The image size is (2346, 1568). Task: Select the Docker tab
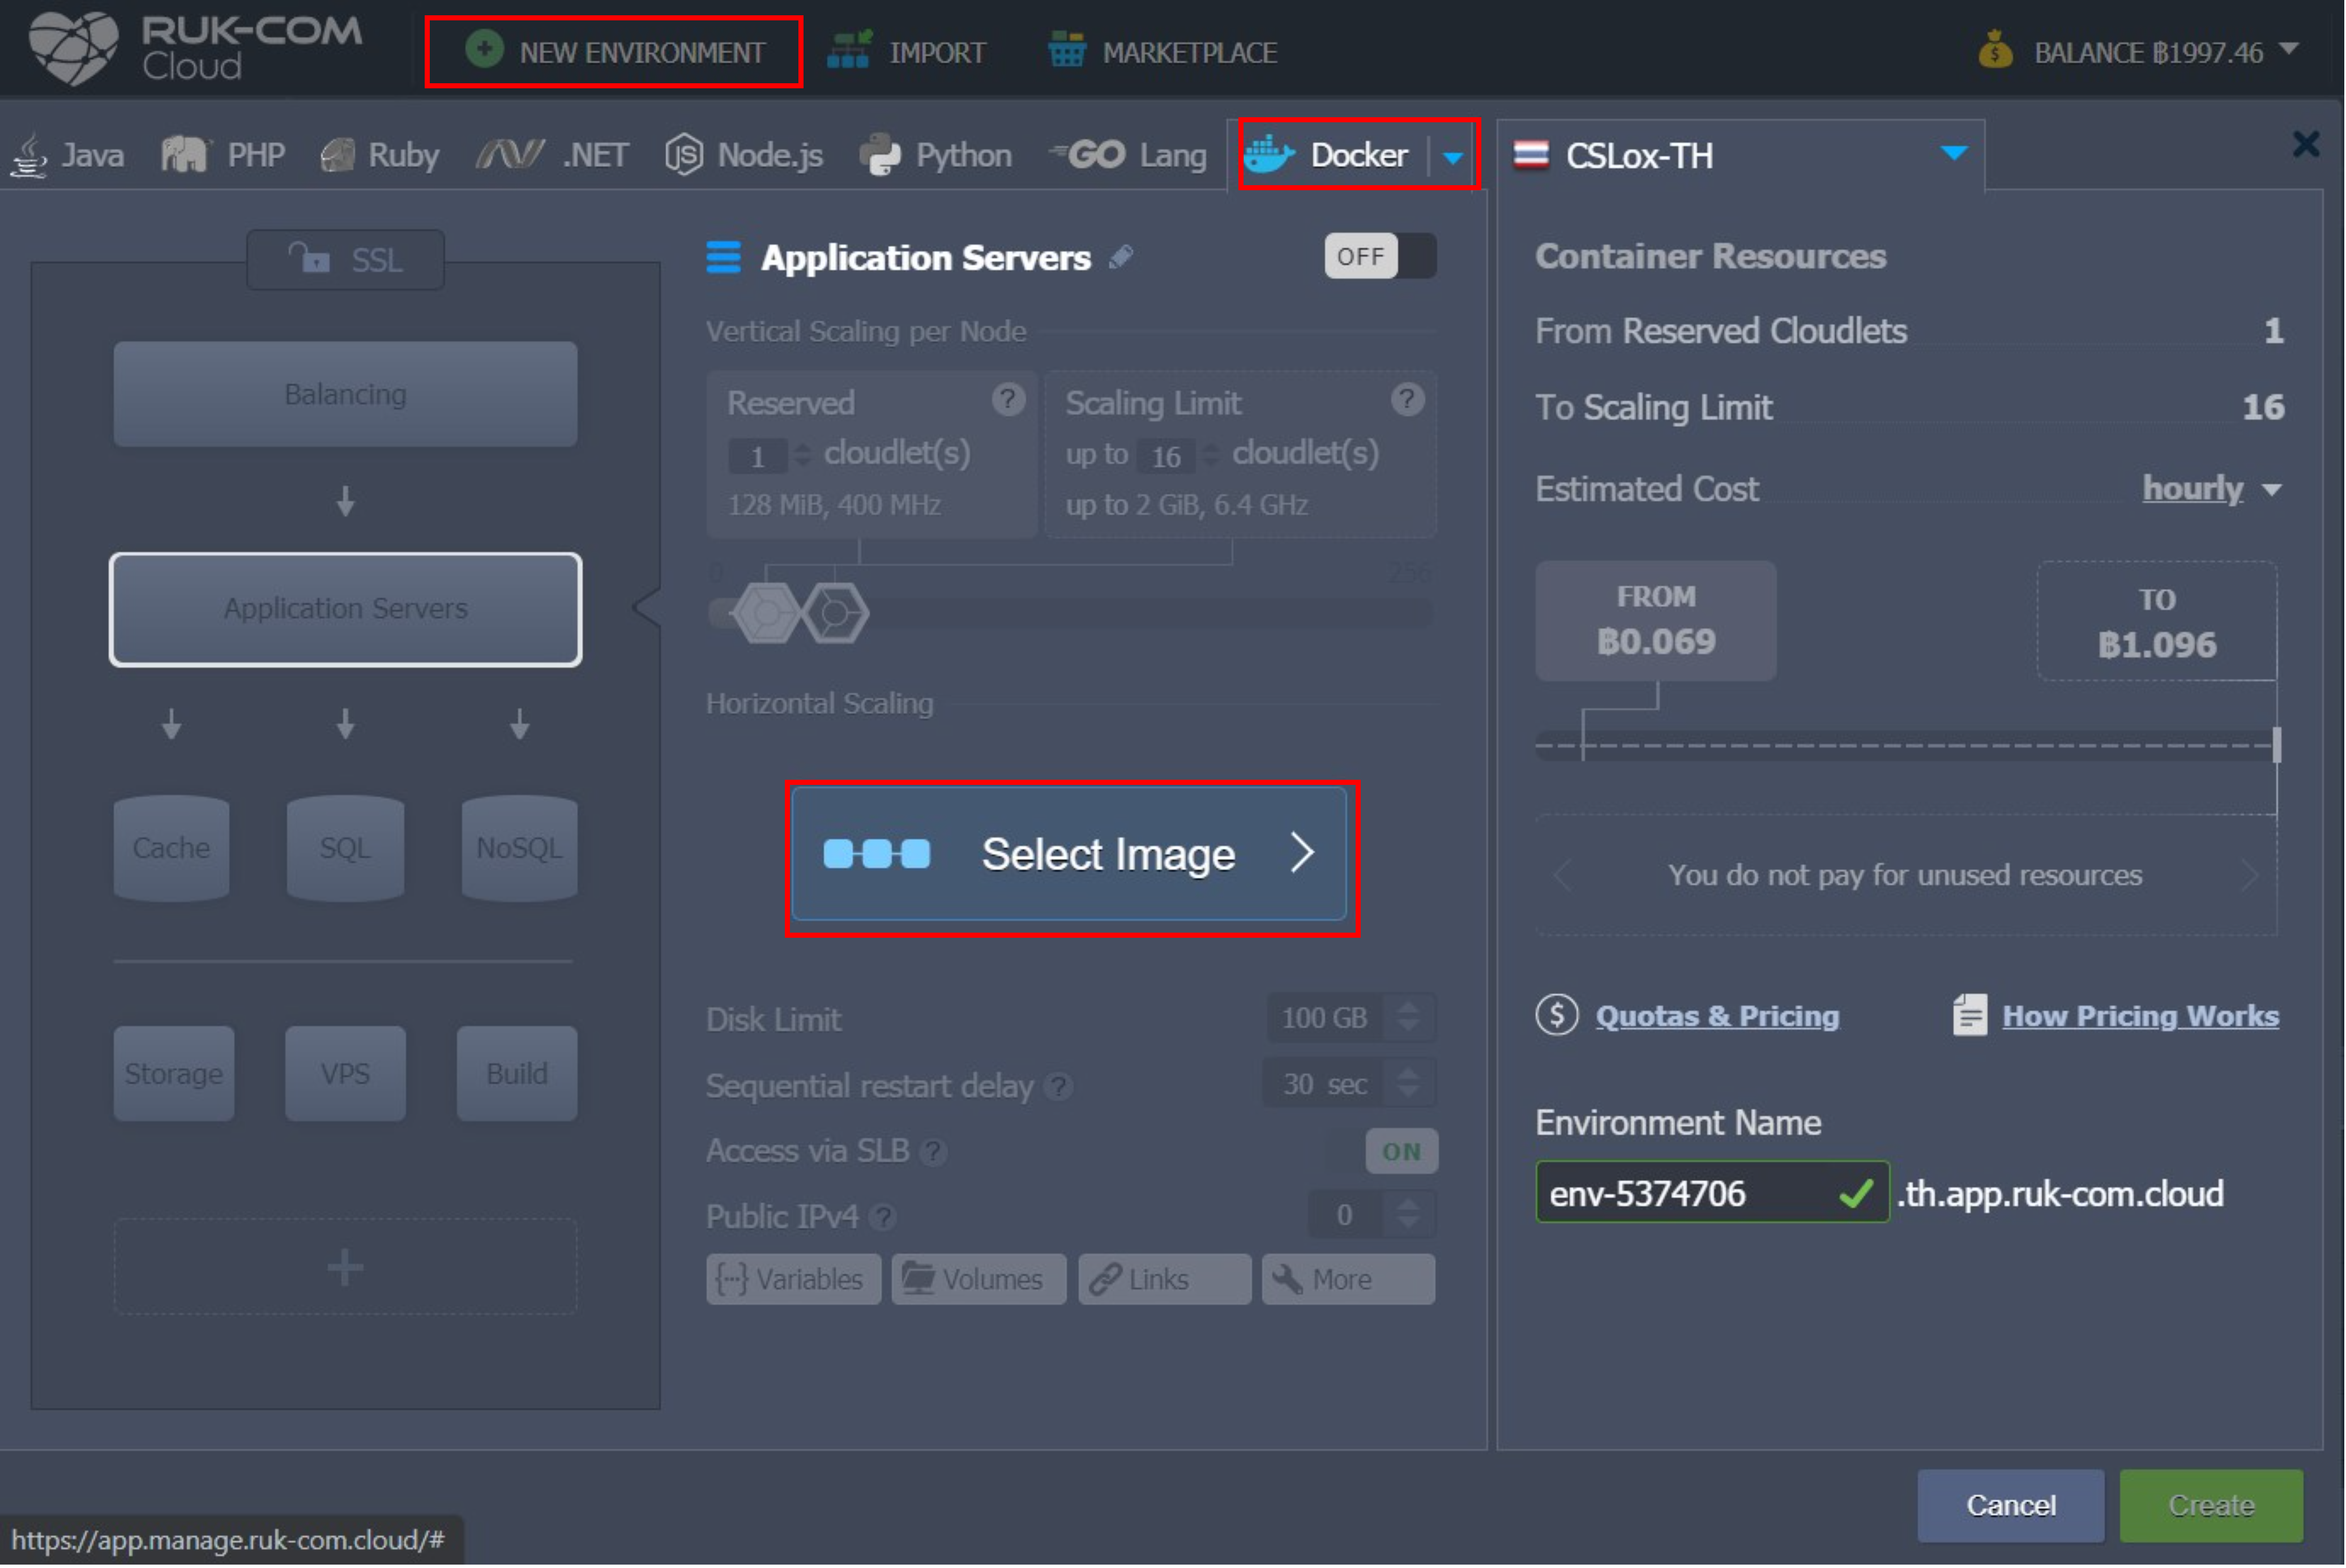point(1328,155)
